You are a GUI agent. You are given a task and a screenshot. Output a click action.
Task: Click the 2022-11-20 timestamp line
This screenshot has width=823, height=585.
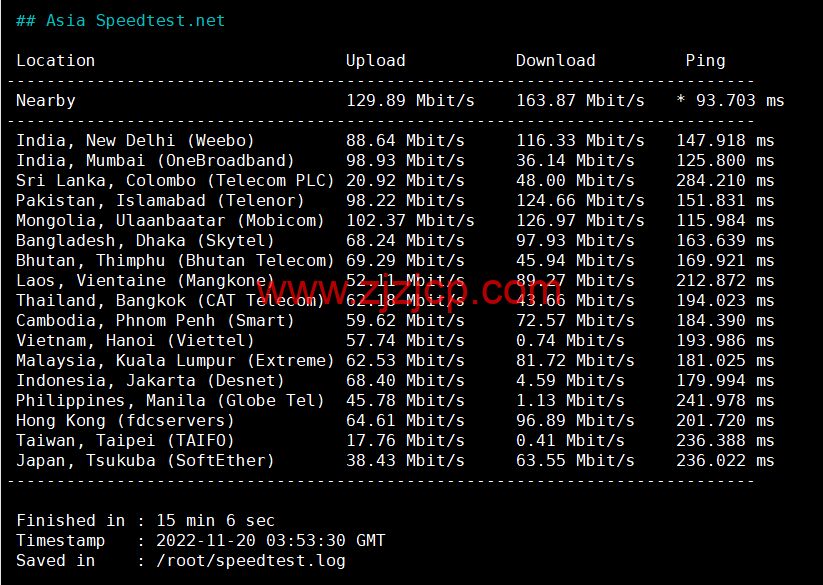pos(200,540)
